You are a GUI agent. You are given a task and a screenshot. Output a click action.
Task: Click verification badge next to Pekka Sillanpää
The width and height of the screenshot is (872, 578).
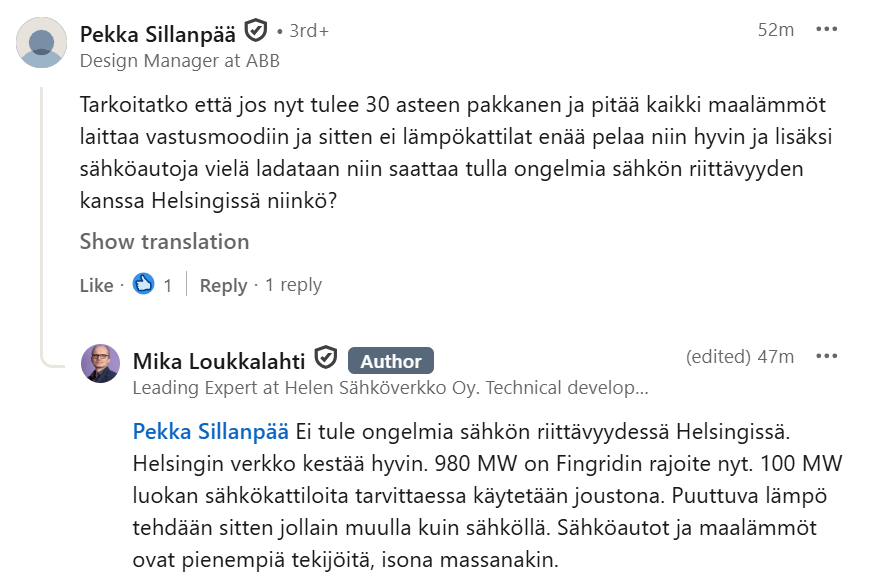256,30
